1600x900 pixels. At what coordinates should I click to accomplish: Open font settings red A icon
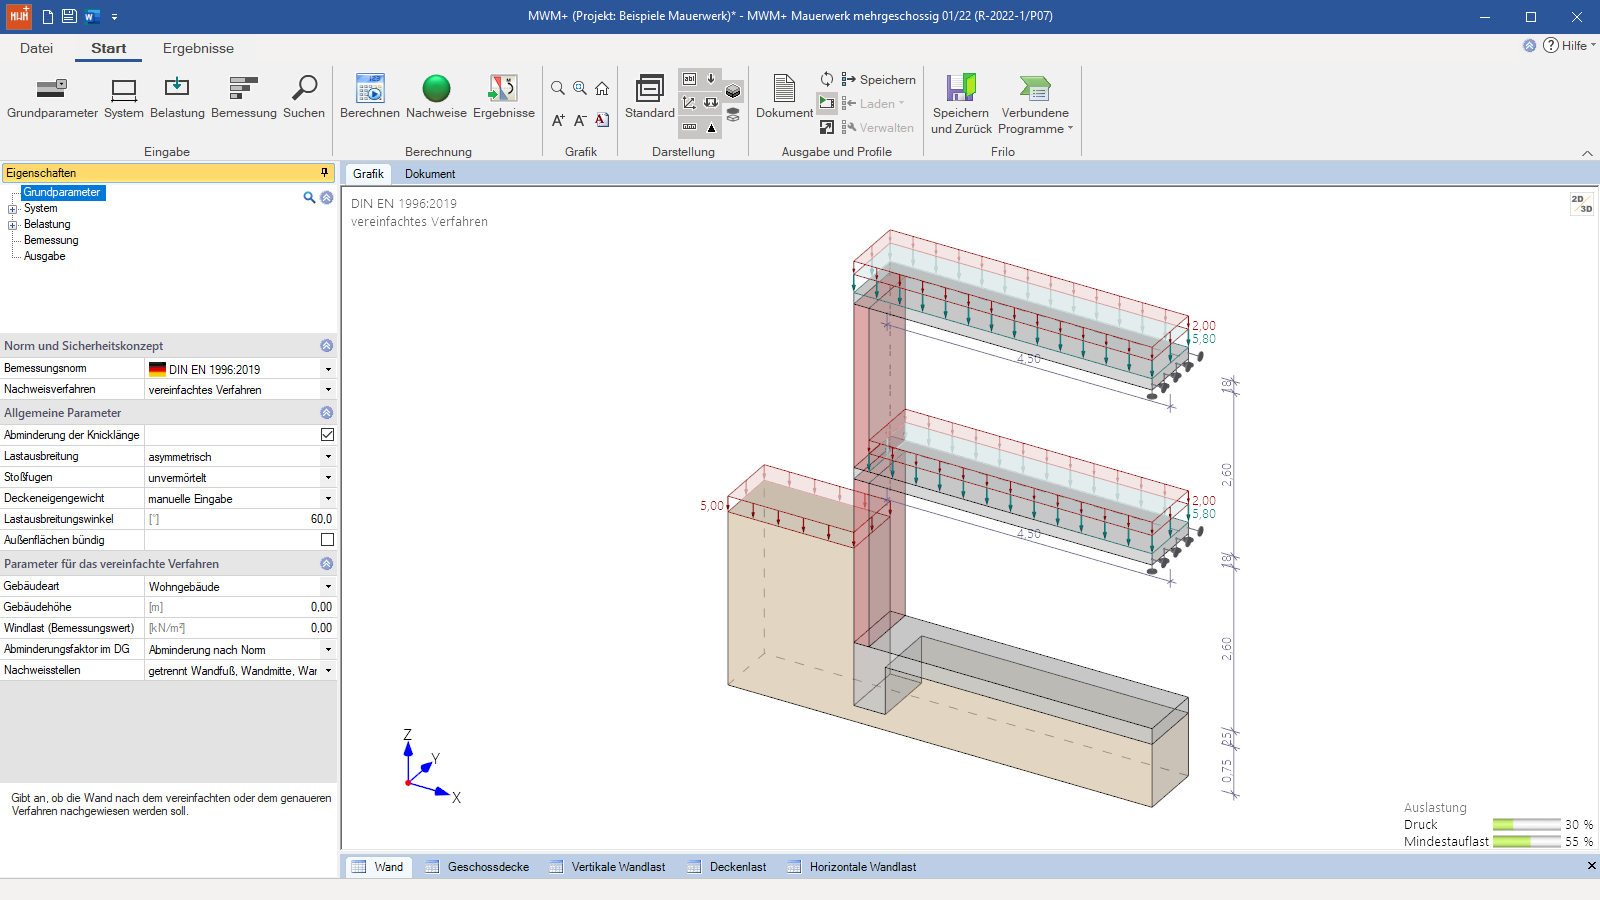(x=602, y=120)
